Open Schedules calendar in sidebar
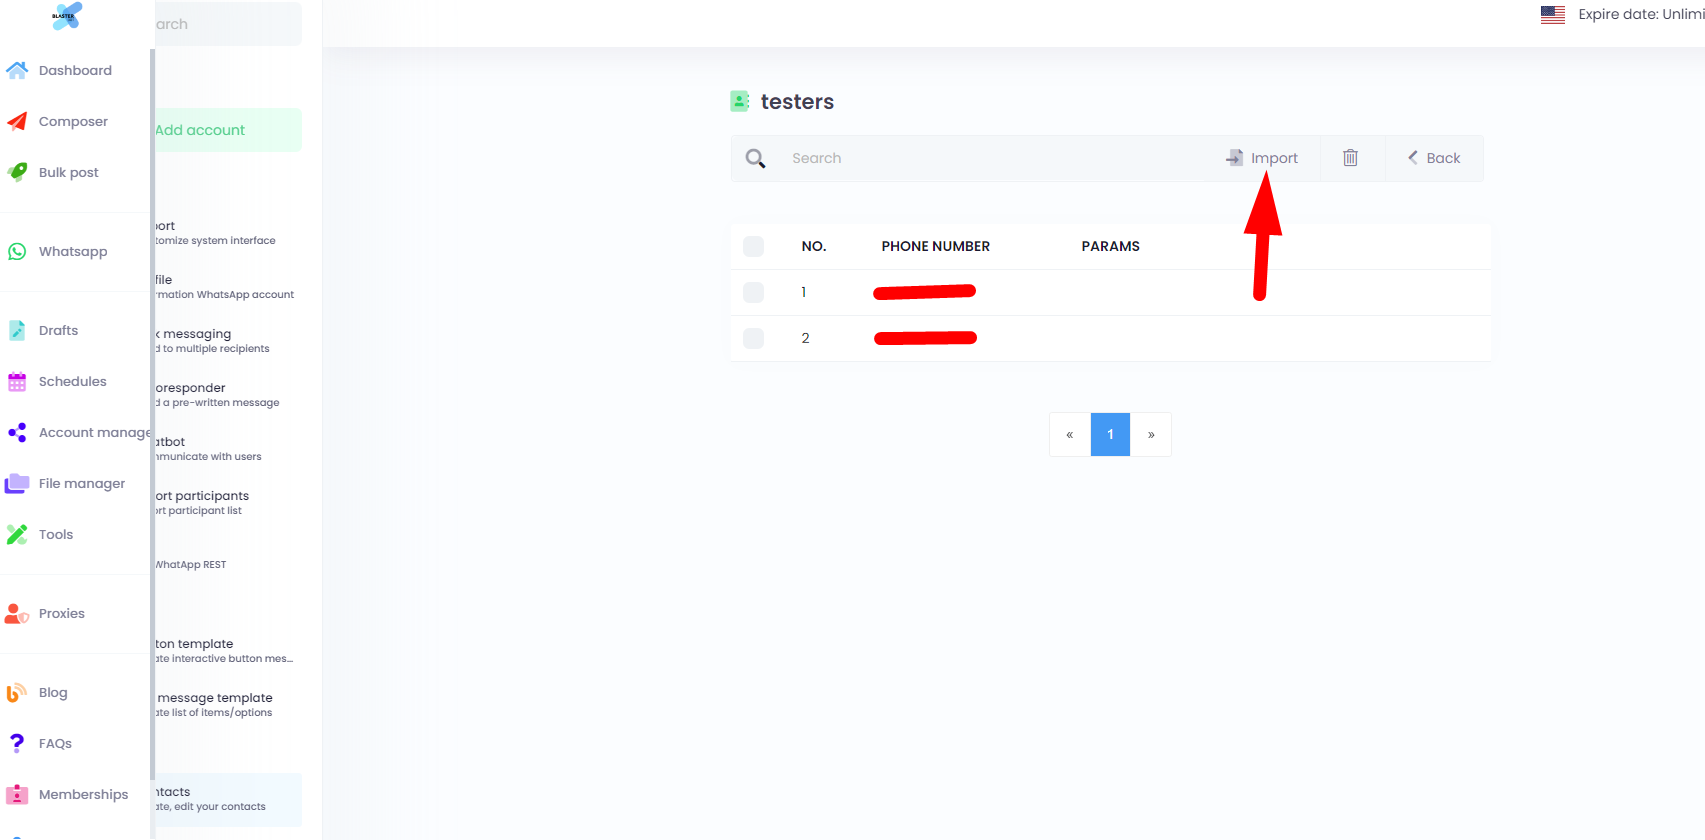 click(72, 381)
